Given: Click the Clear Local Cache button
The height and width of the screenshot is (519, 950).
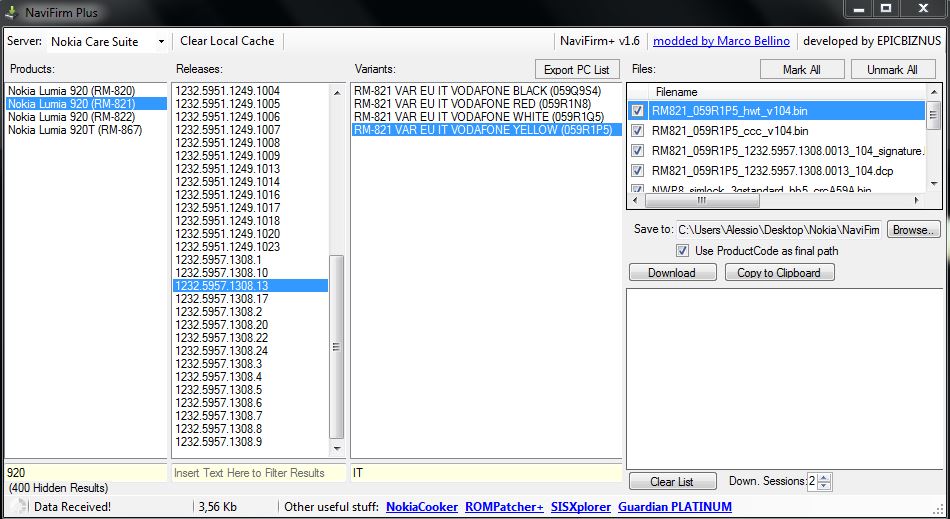Looking at the screenshot, I should click(227, 41).
